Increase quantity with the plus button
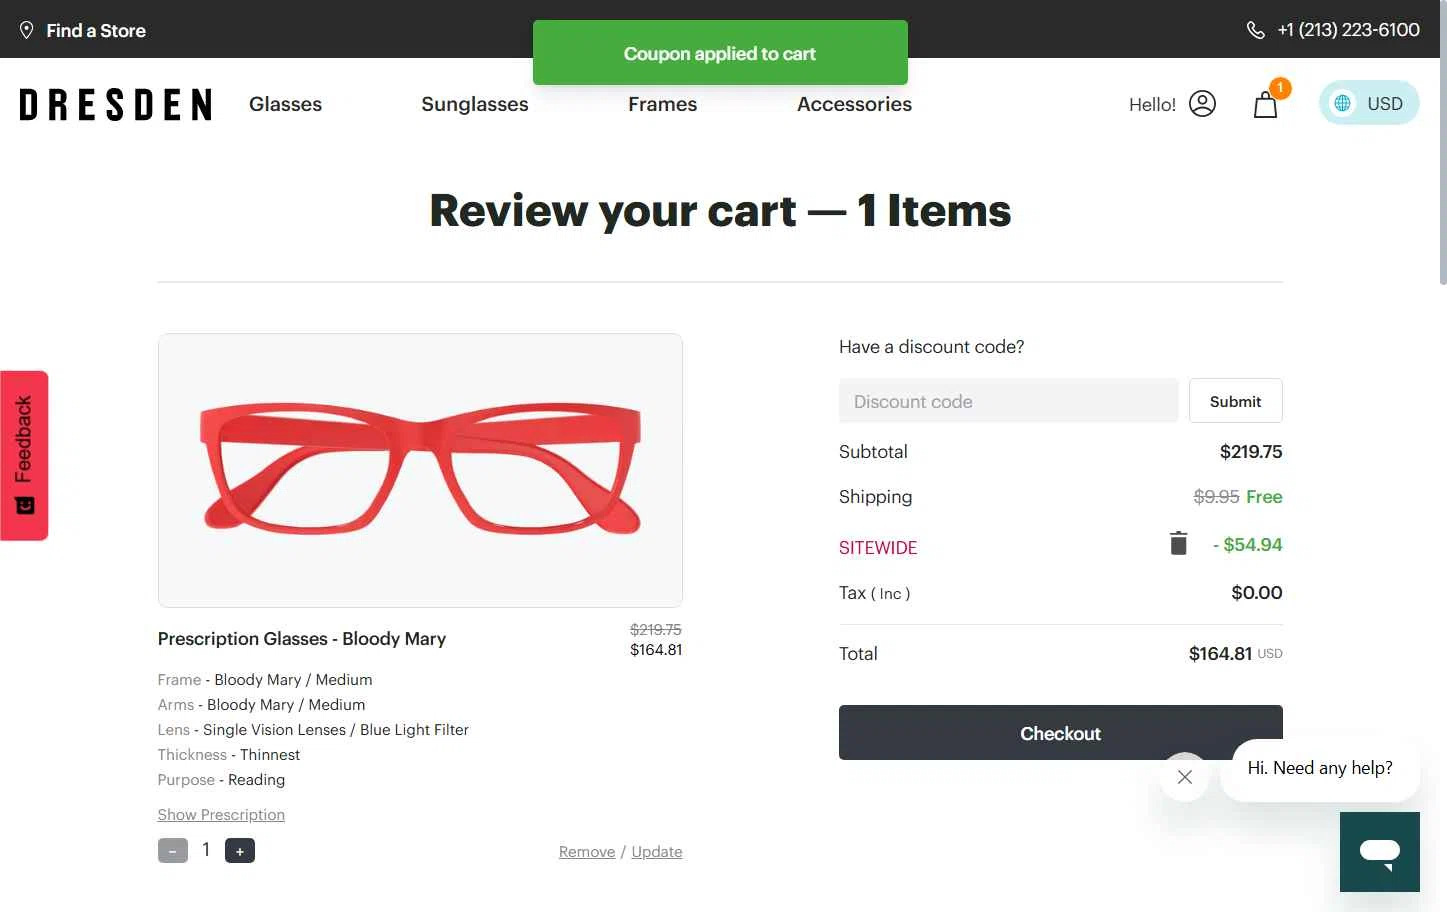1447x912 pixels. 240,851
